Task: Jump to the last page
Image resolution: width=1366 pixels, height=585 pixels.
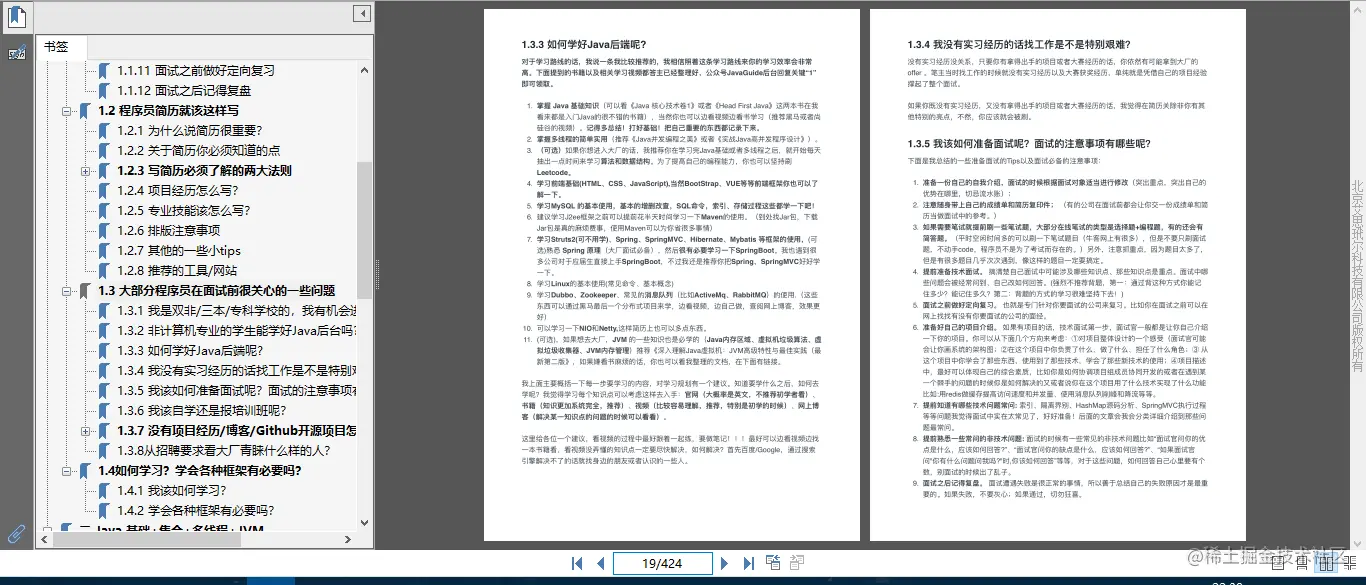Action: coord(748,564)
